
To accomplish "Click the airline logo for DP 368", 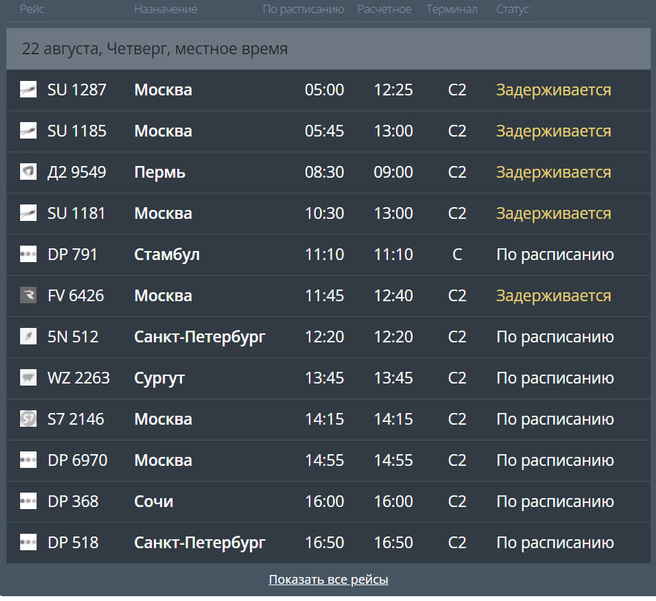I will click(x=28, y=502).
